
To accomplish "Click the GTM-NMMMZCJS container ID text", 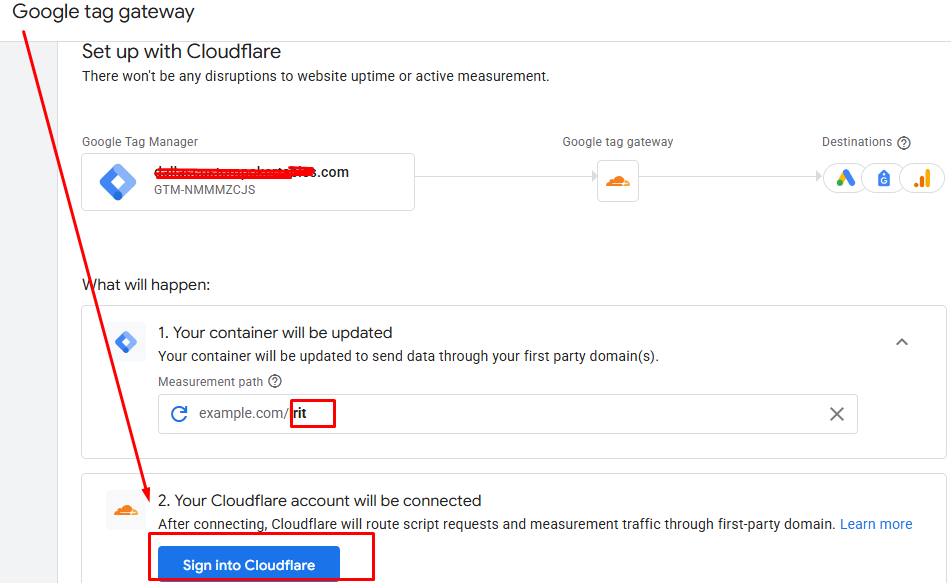I will 204,190.
